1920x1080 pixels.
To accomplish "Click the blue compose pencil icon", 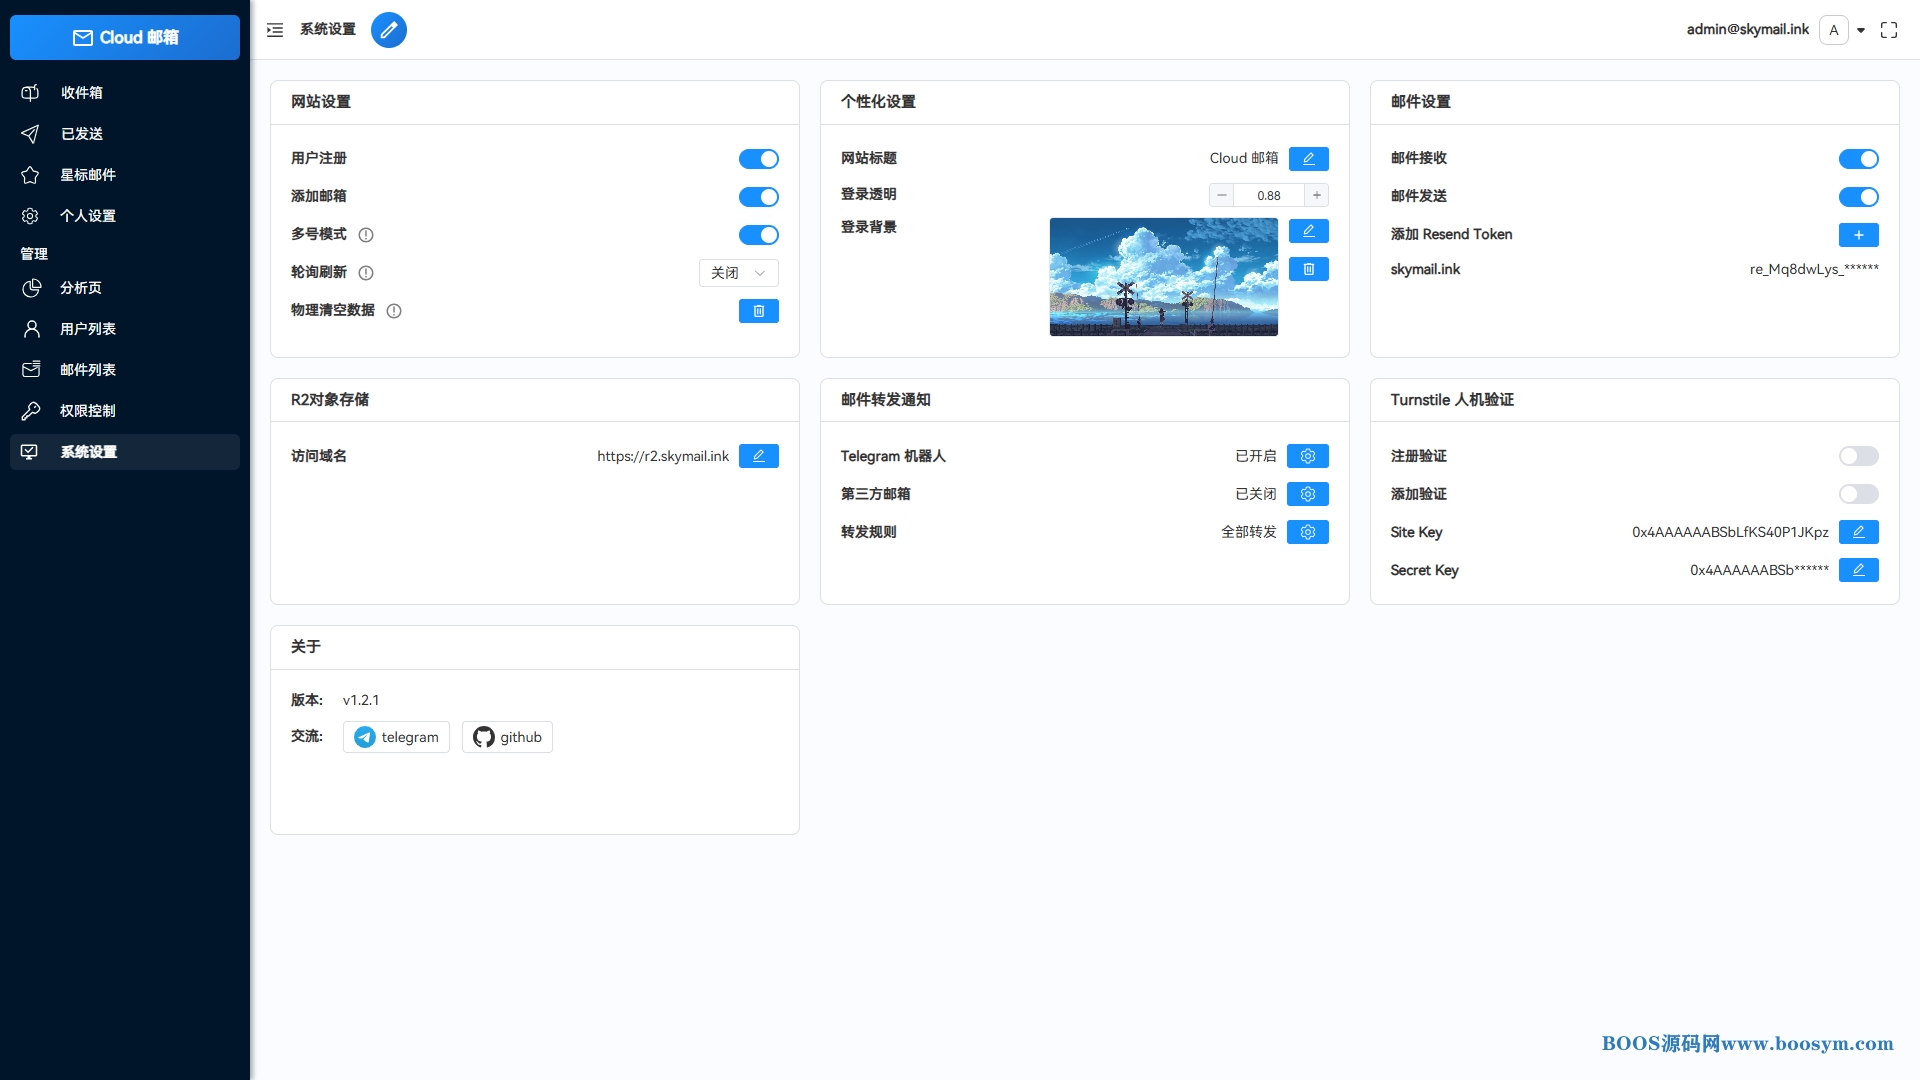I will 388,30.
